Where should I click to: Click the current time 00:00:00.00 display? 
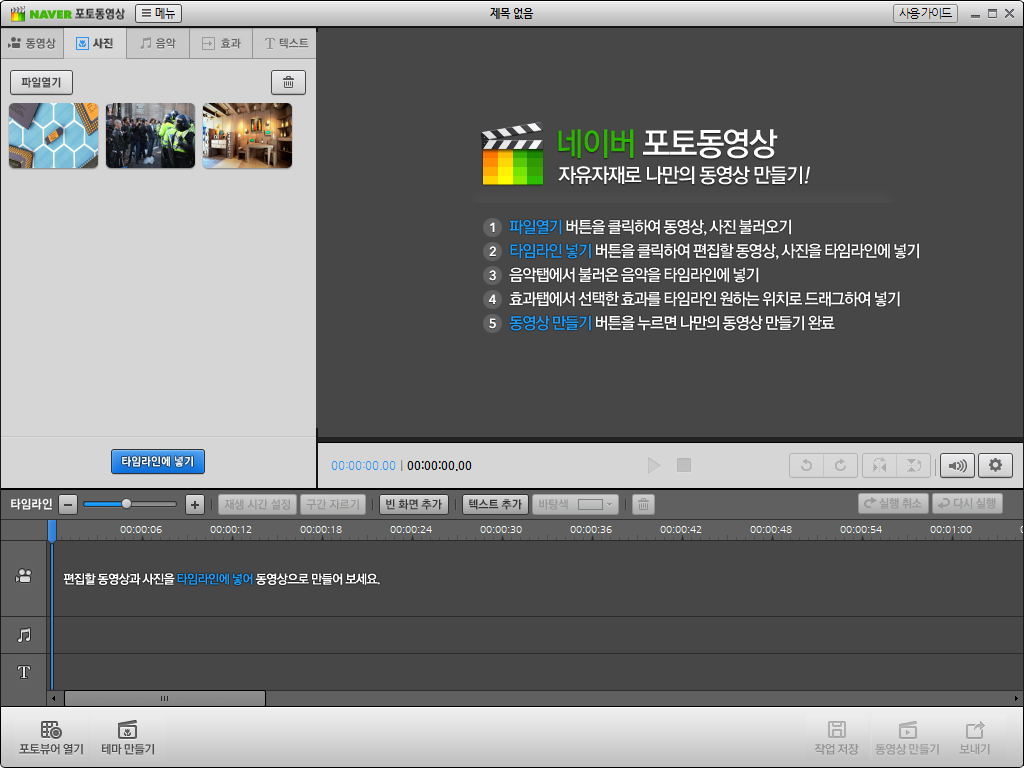[363, 466]
